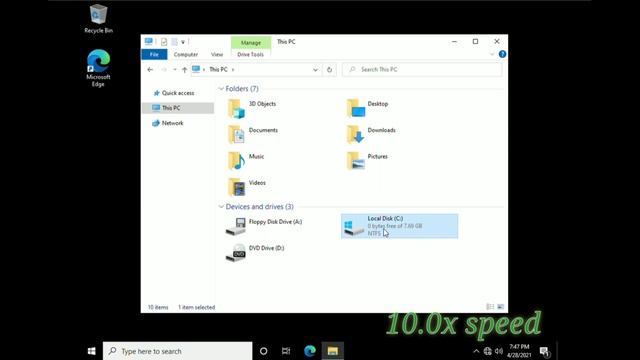Image resolution: width=640 pixels, height=360 pixels.
Task: Select the Downloads folder
Action: [371, 135]
